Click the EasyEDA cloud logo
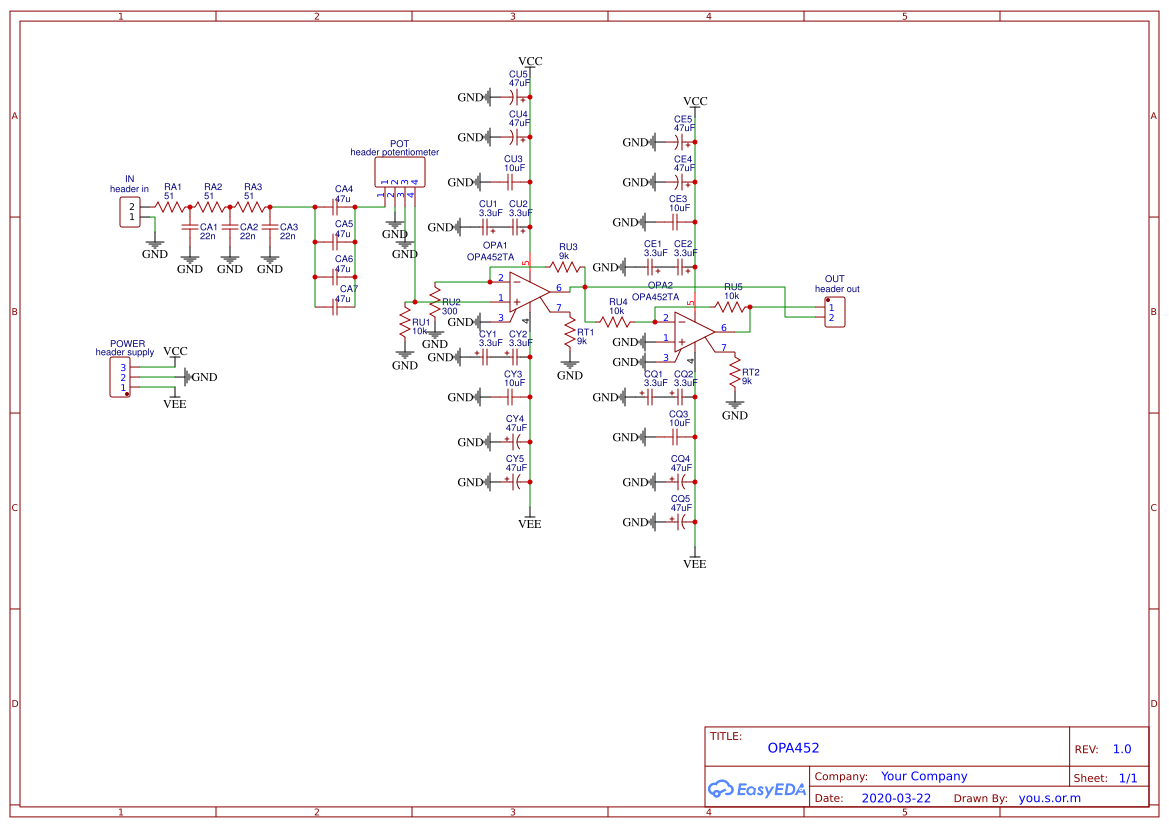This screenshot has width=1169, height=827. coord(722,789)
